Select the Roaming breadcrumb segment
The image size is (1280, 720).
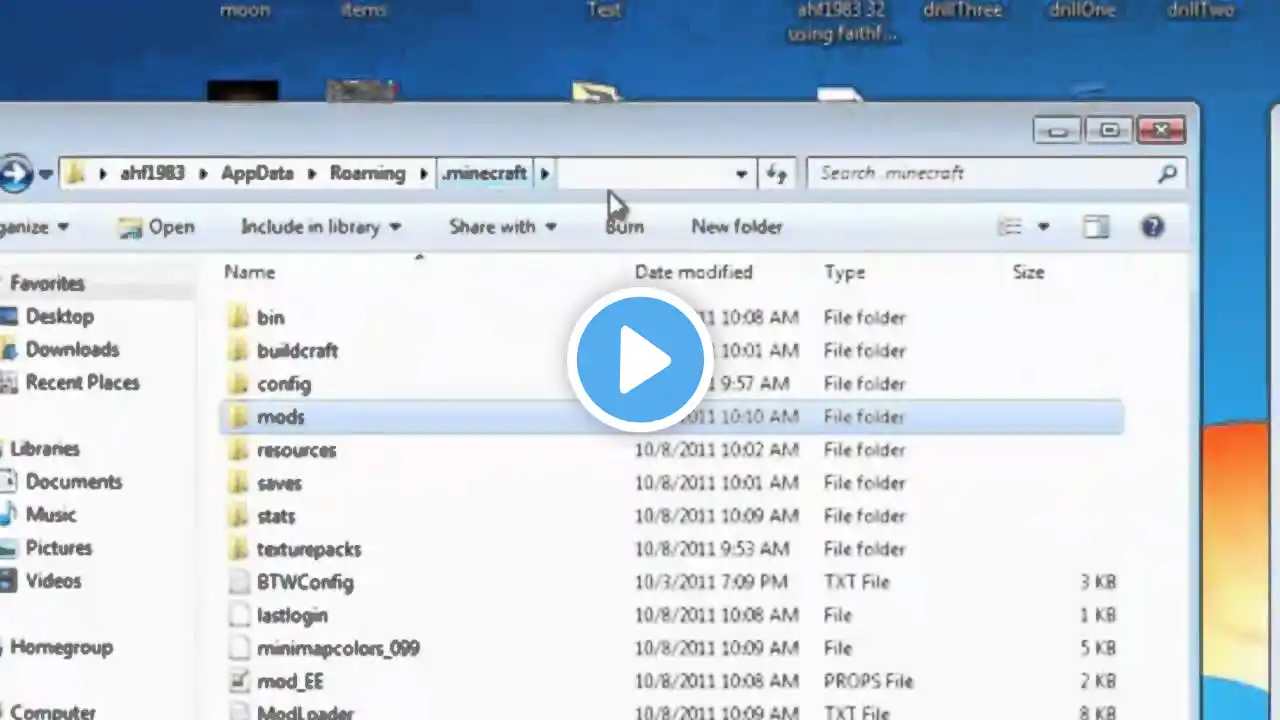(x=368, y=173)
